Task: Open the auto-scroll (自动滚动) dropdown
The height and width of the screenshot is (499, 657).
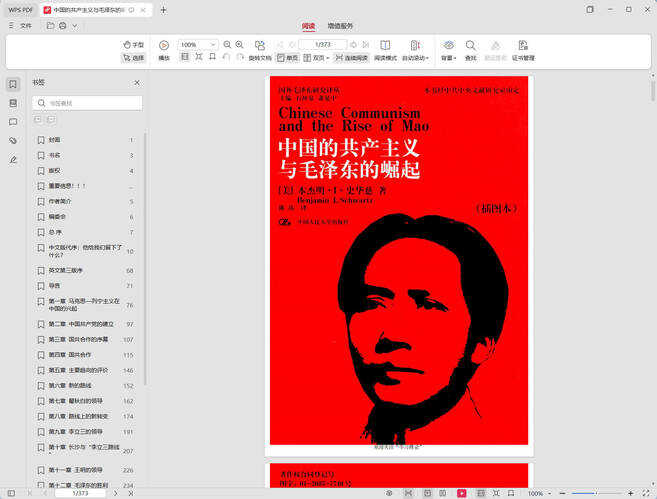Action: (415, 58)
